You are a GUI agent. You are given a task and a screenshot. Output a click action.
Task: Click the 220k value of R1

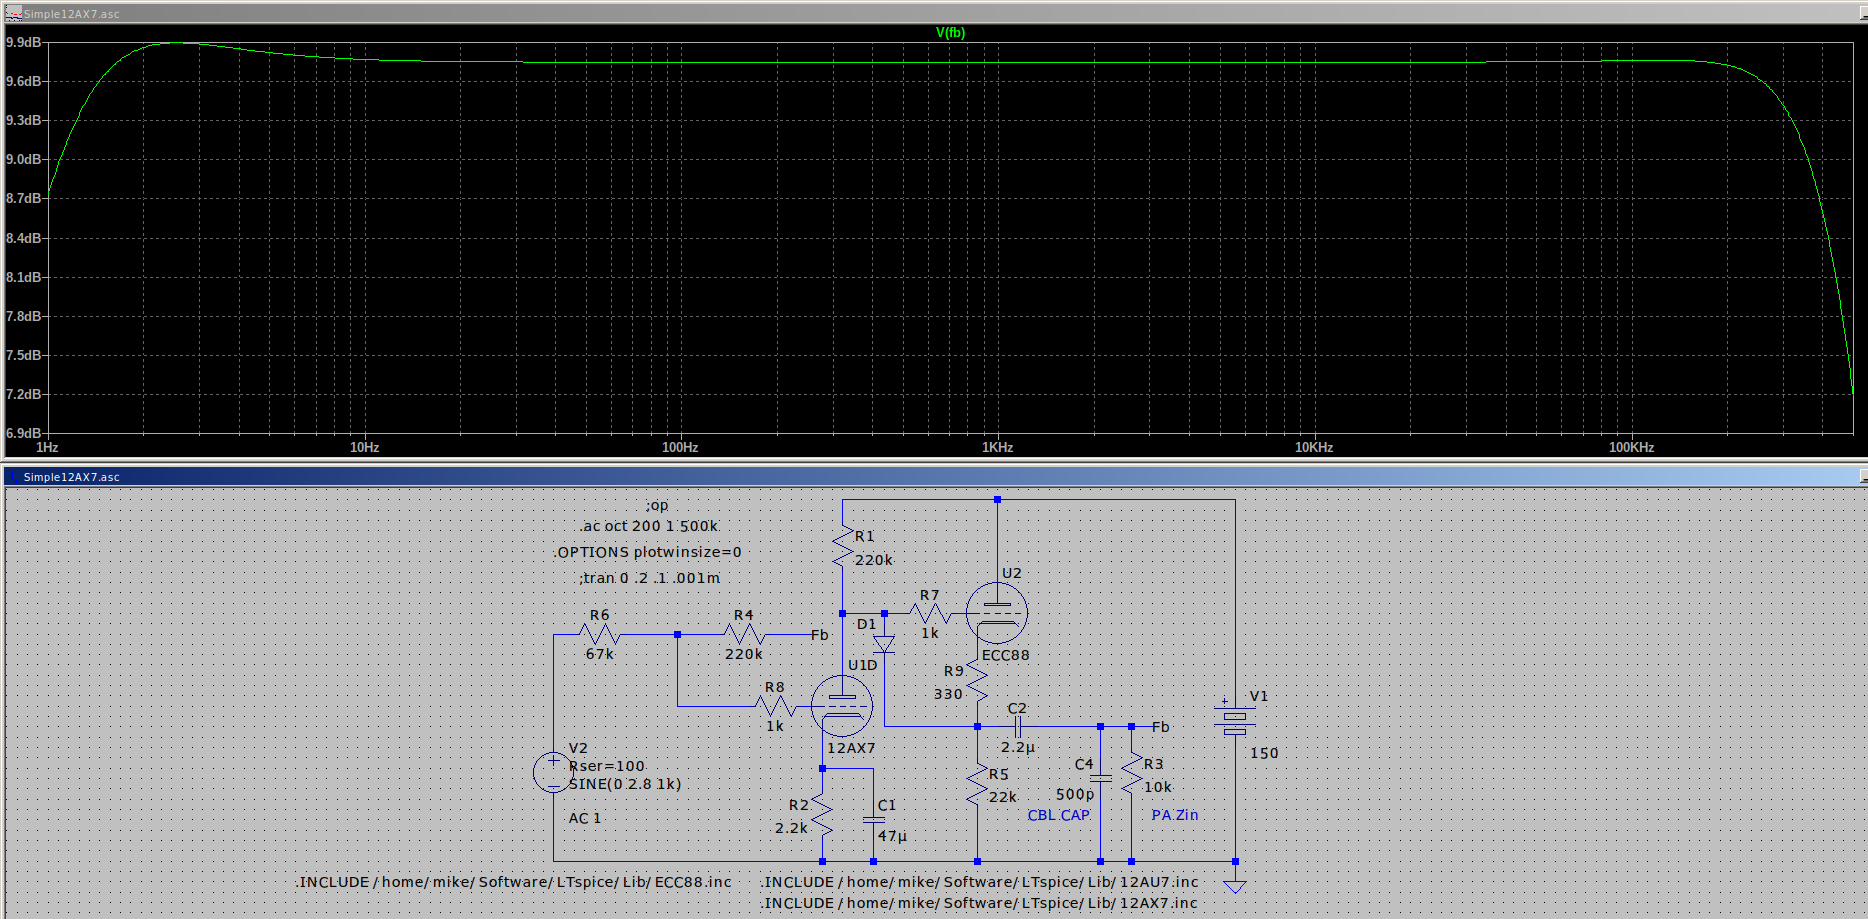point(874,560)
